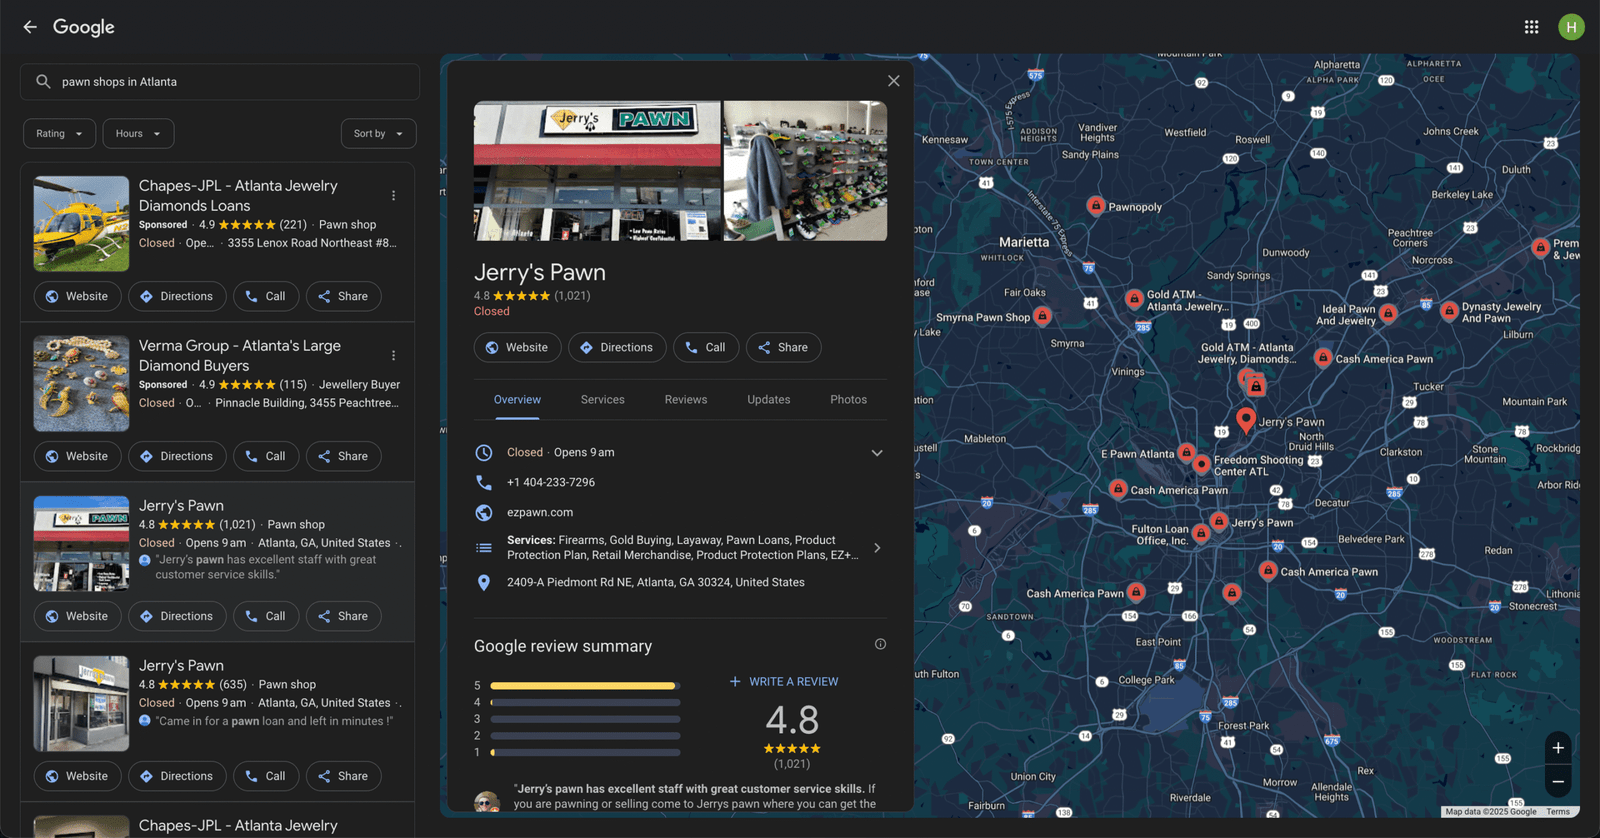Click Call button in Jerry's Pawn detail panel
This screenshot has width=1600, height=838.
click(x=706, y=347)
